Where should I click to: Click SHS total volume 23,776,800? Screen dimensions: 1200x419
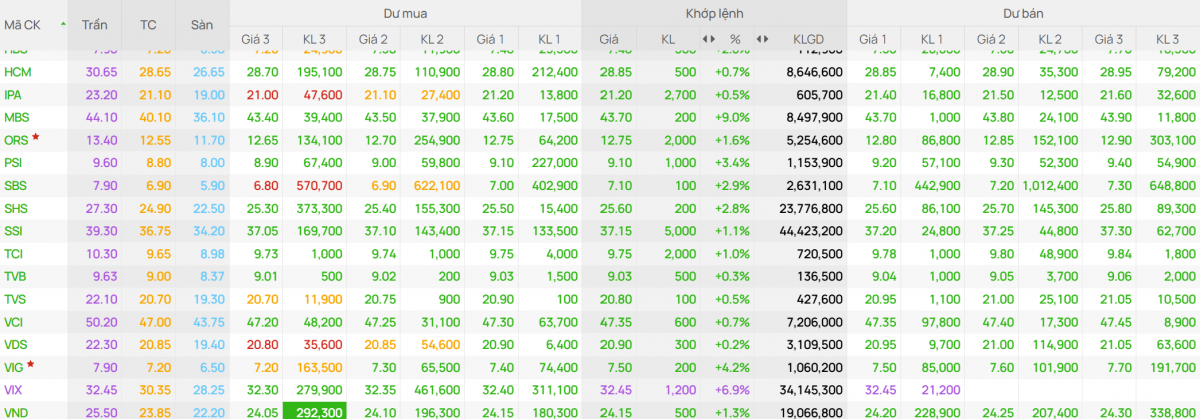[x=811, y=208]
